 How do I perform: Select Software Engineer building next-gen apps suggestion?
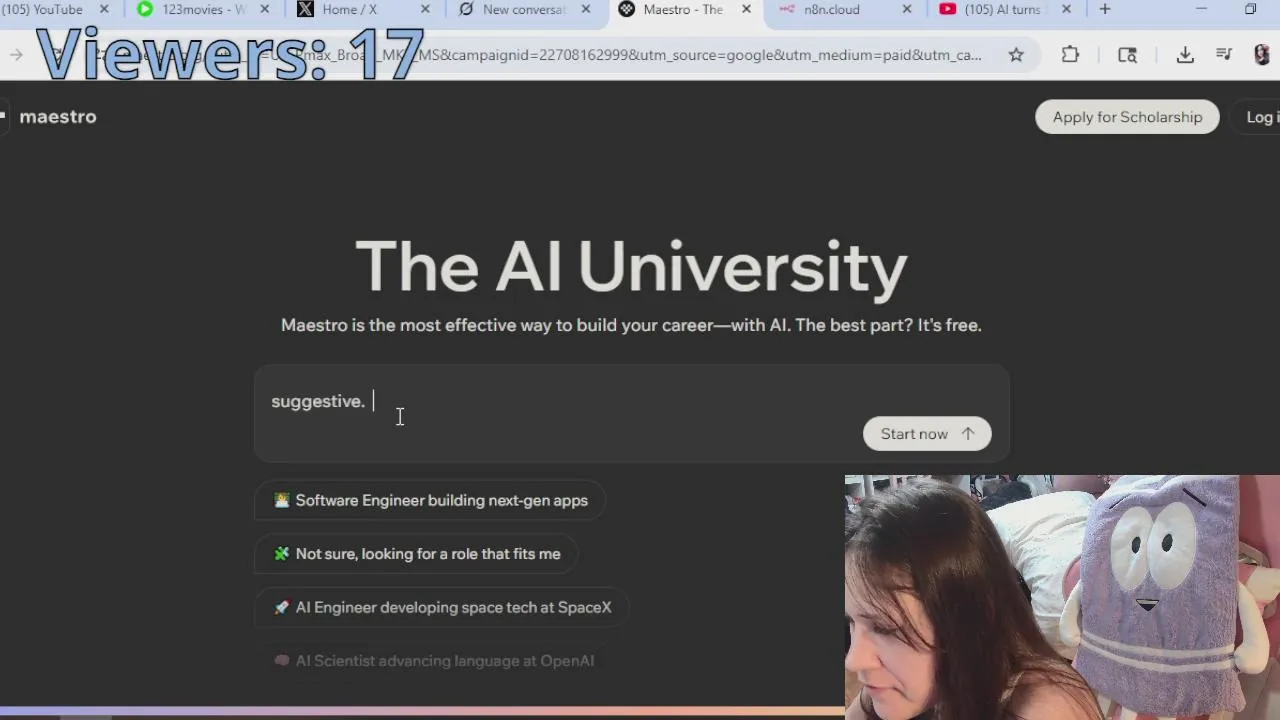tap(430, 500)
